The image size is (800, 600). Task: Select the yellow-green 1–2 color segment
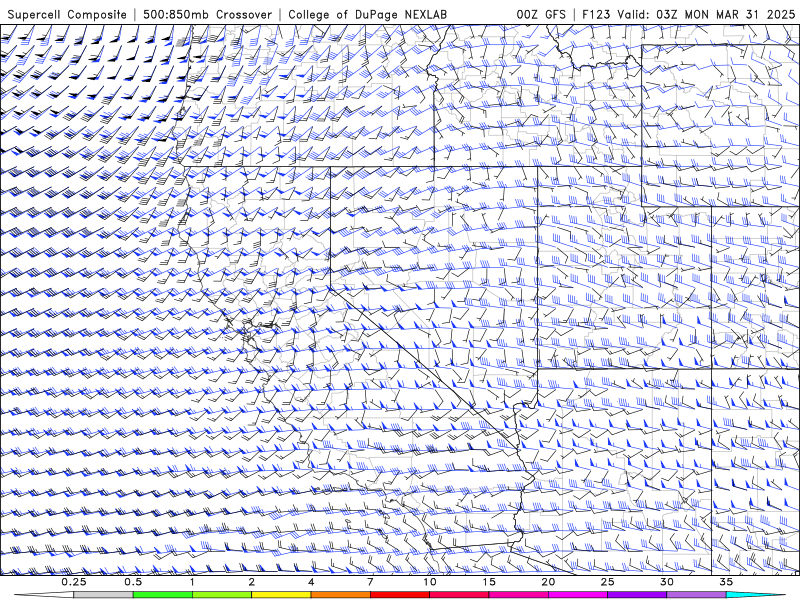point(221,595)
